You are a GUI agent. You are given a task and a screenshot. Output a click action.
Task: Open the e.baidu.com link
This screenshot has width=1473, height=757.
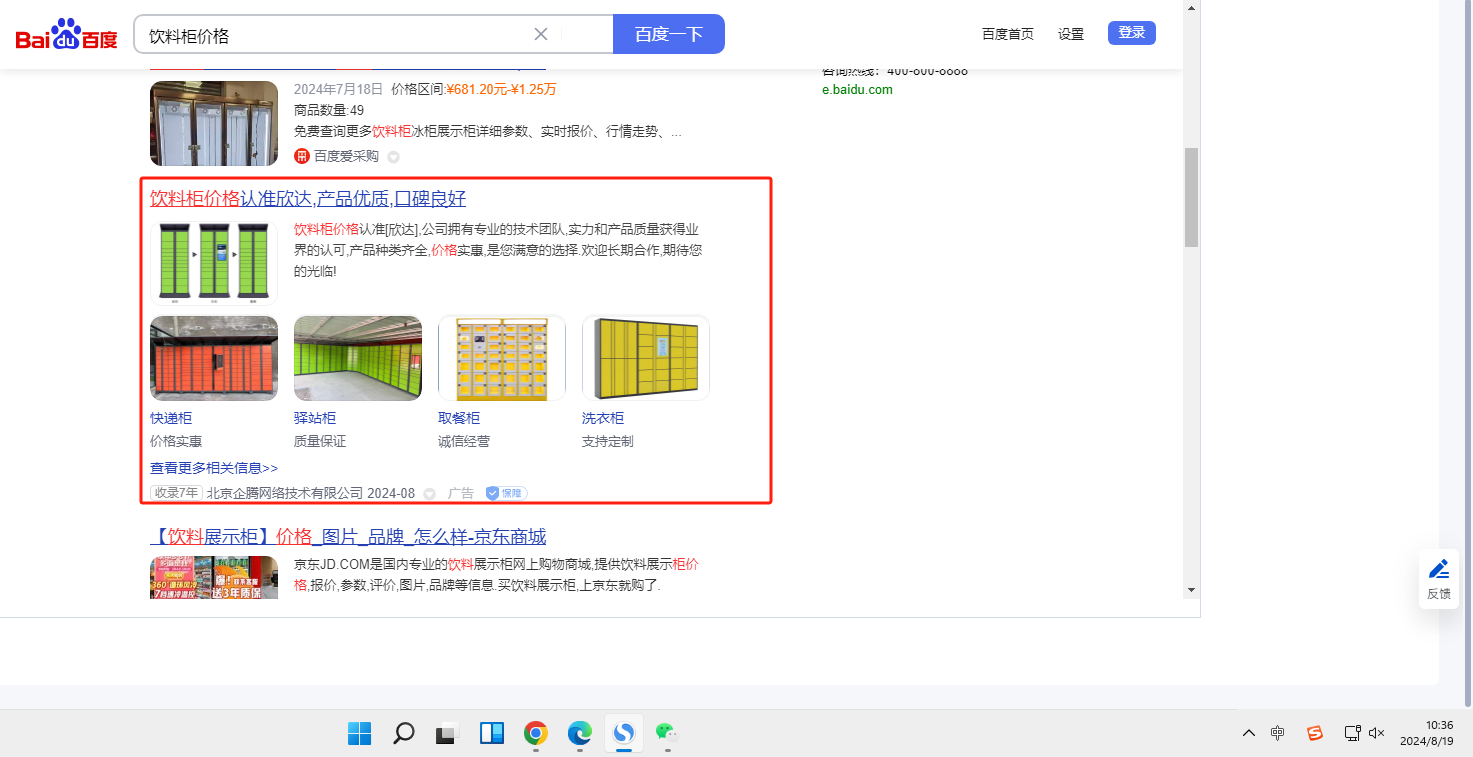(857, 89)
